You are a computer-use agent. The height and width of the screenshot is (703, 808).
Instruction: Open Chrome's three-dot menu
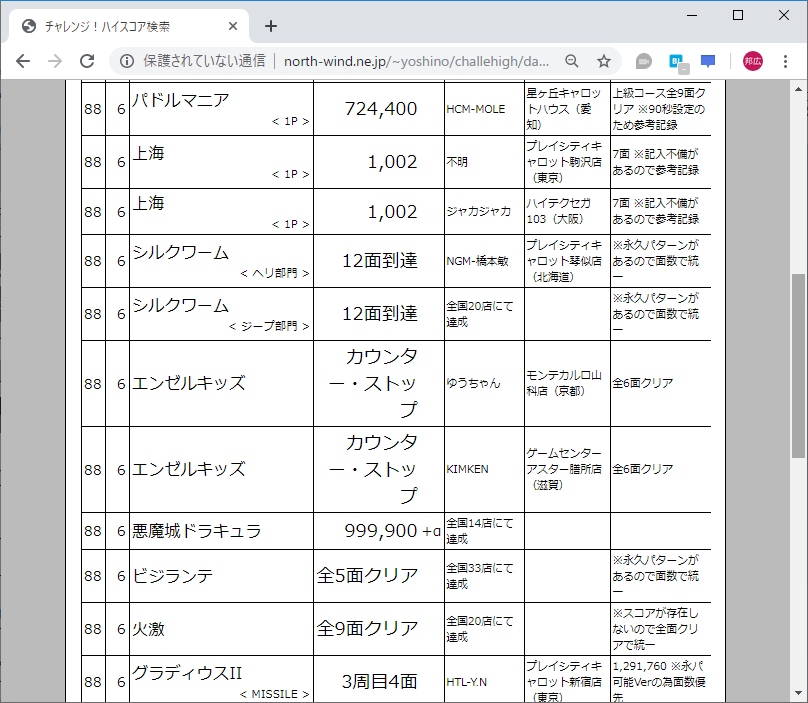(784, 61)
